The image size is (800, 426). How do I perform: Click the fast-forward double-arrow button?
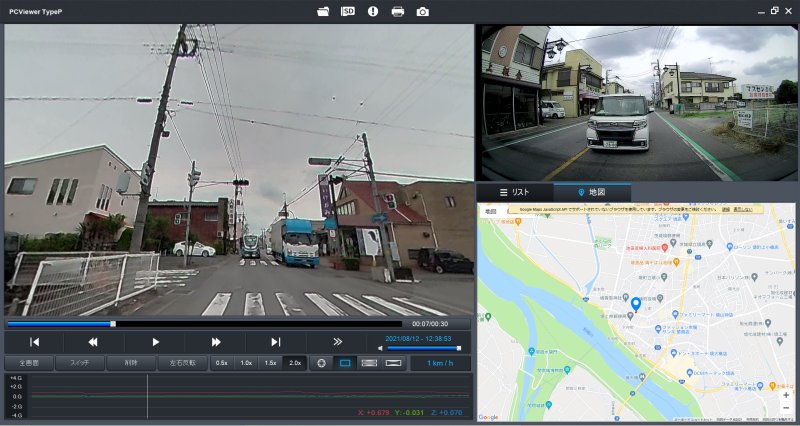point(216,342)
